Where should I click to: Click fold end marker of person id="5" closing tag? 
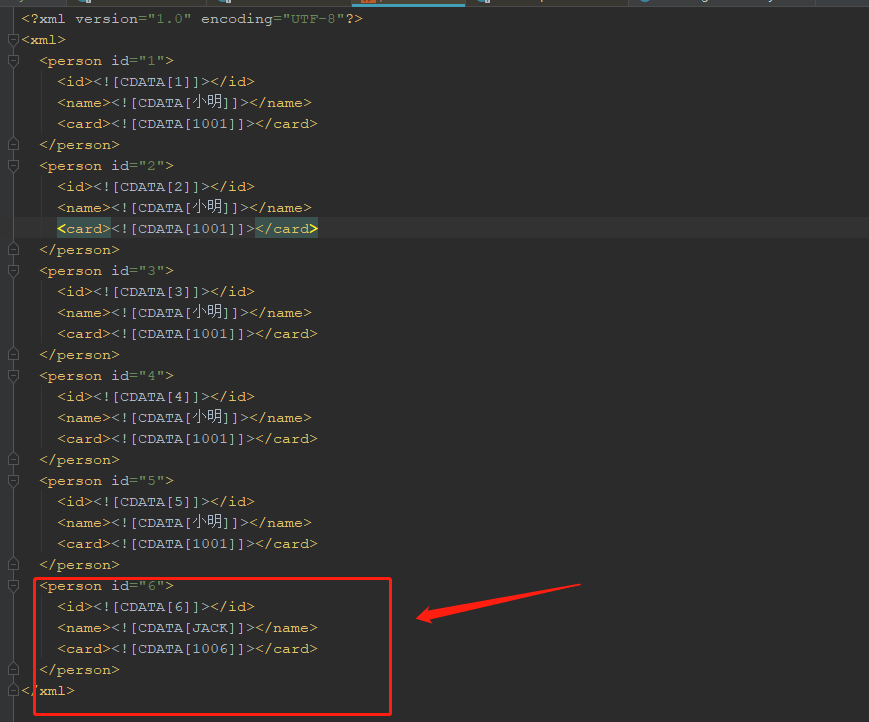point(14,565)
